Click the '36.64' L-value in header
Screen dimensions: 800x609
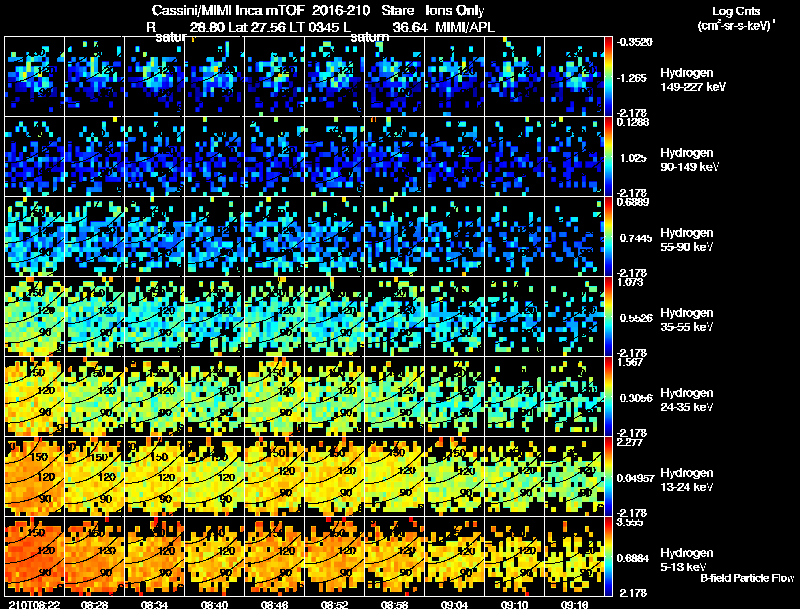[410, 28]
